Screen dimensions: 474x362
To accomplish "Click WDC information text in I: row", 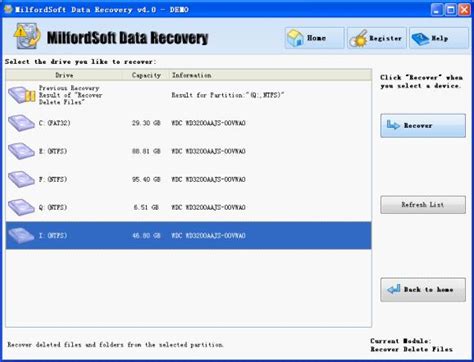I will 209,235.
